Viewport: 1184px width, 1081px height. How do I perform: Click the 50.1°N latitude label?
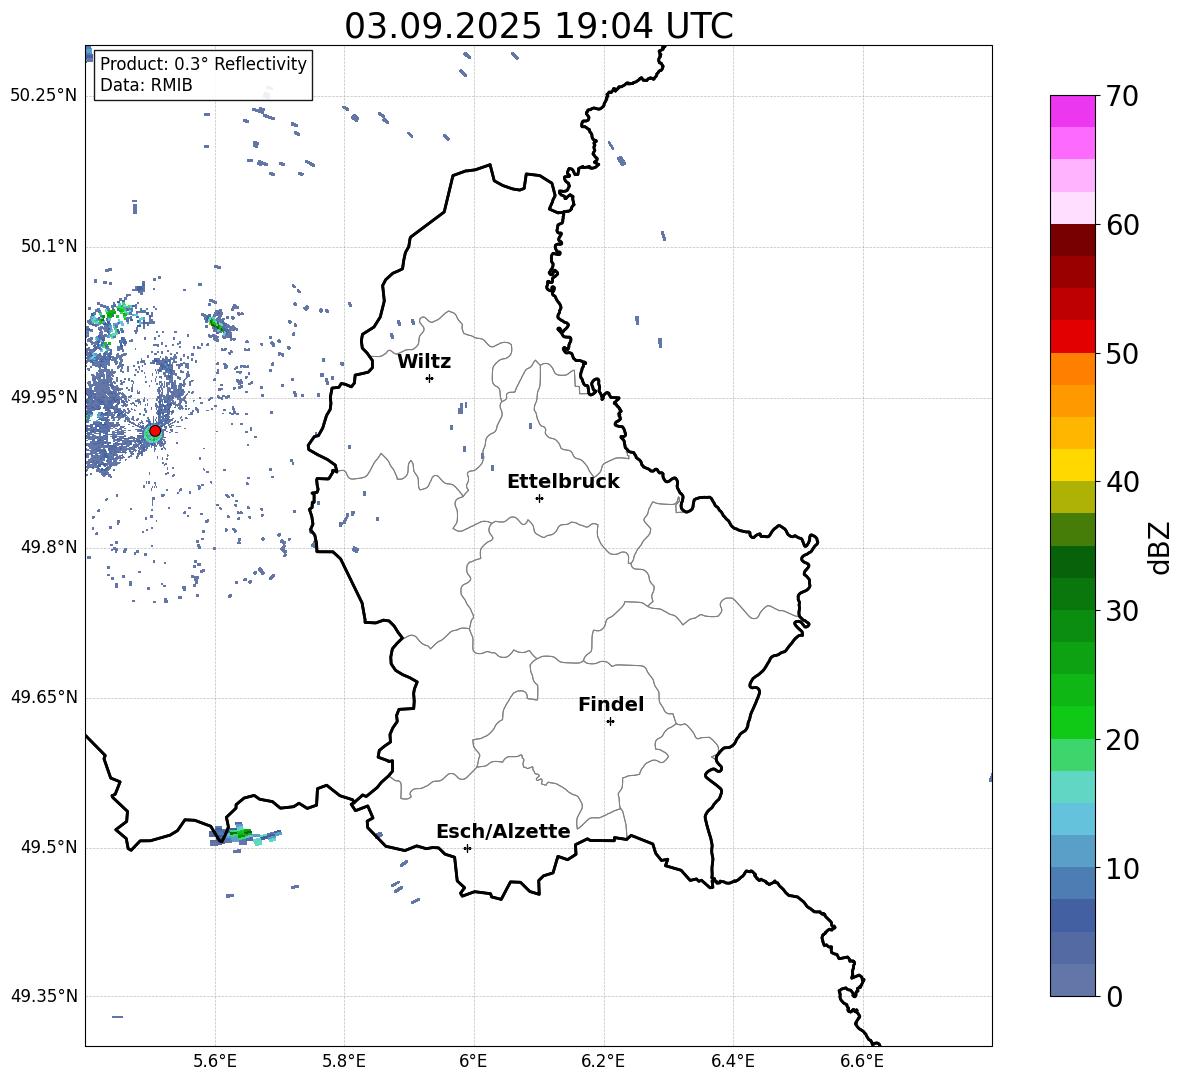point(49,246)
